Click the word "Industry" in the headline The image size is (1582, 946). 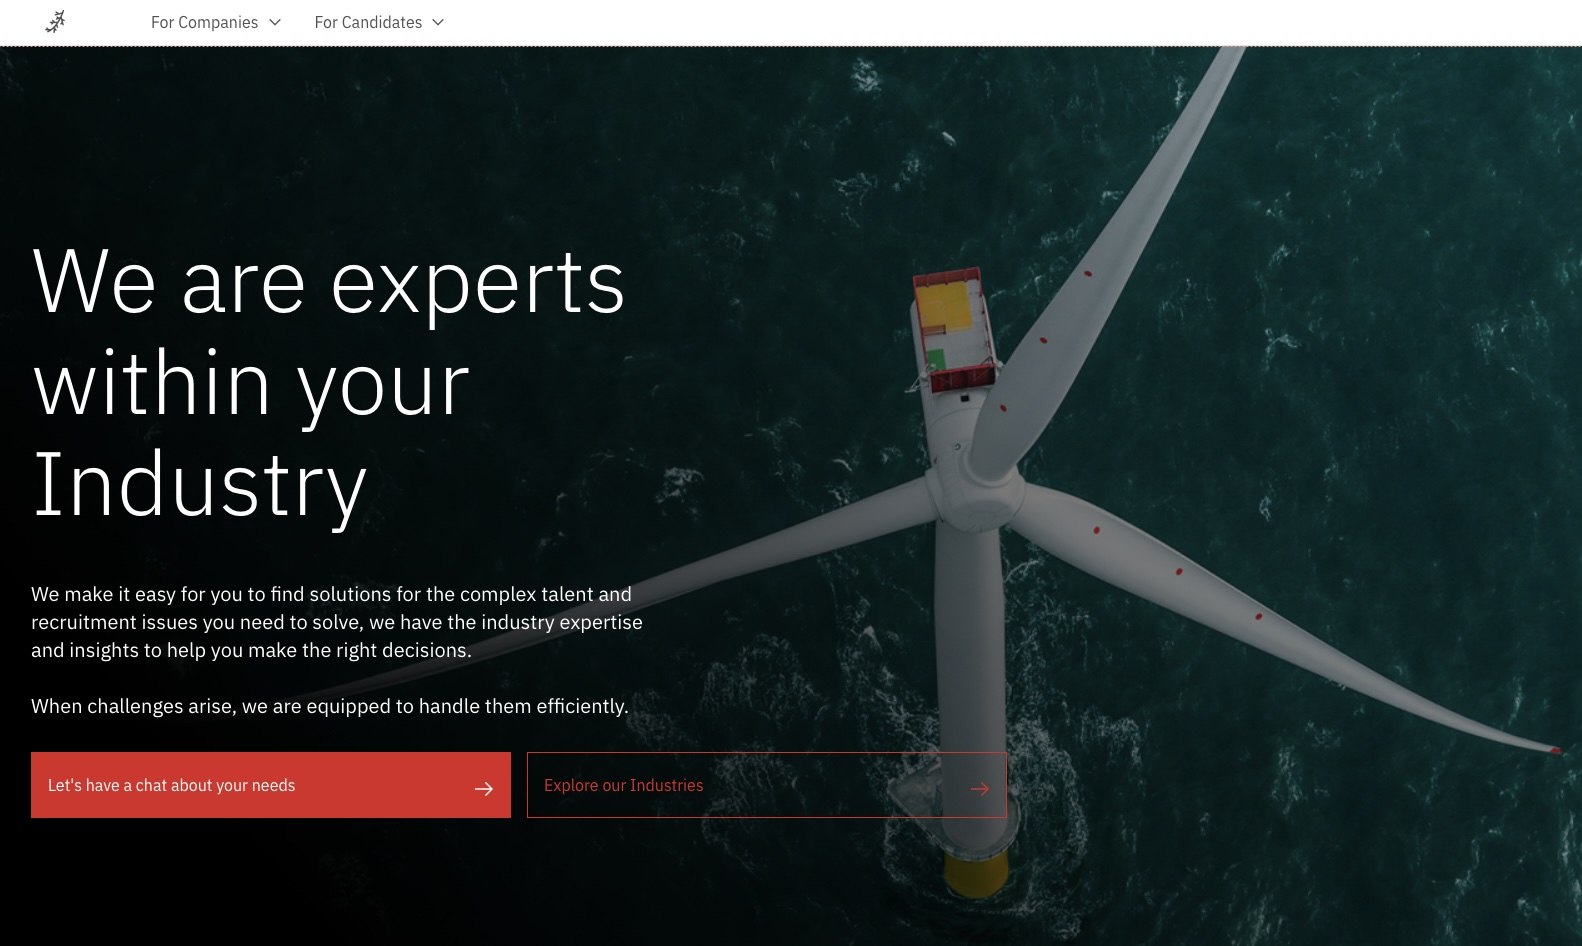[200, 486]
